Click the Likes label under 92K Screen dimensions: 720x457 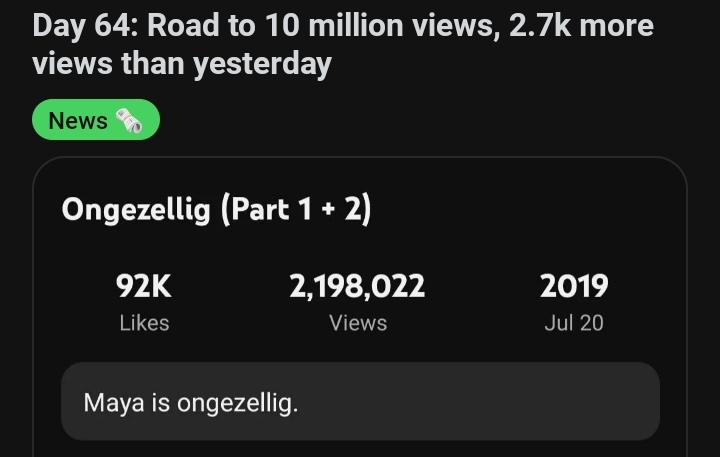click(x=144, y=323)
